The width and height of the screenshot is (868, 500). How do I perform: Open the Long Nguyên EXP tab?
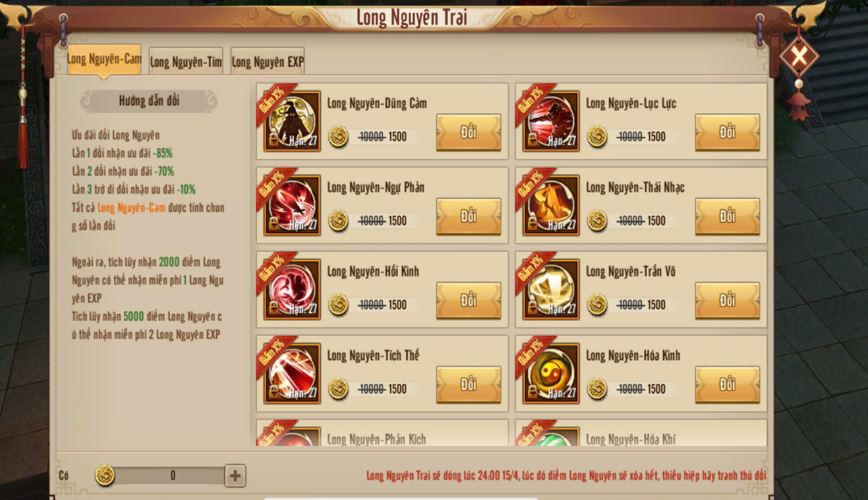point(267,62)
